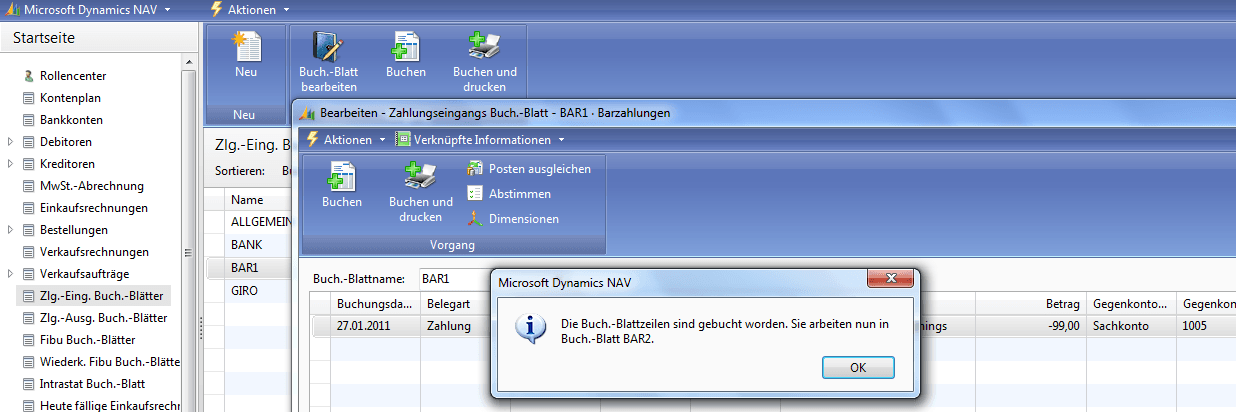Select Debitoren in navigation pane

tap(65, 142)
